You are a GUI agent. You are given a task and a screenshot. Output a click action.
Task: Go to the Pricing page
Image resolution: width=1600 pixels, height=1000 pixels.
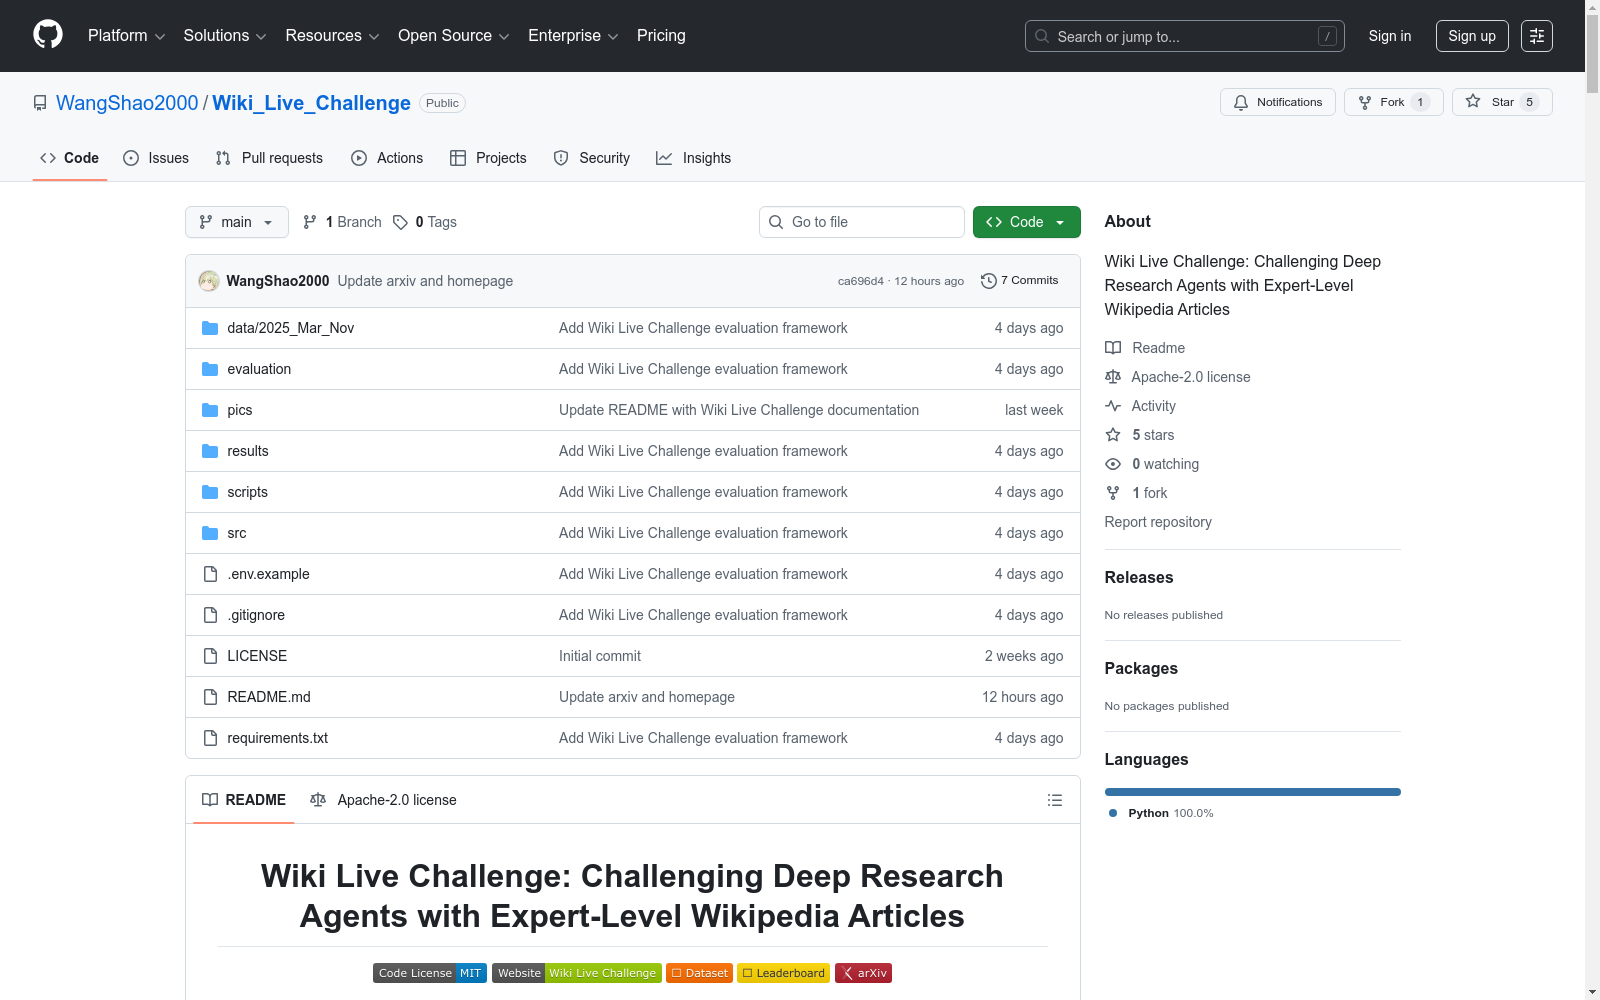[661, 35]
